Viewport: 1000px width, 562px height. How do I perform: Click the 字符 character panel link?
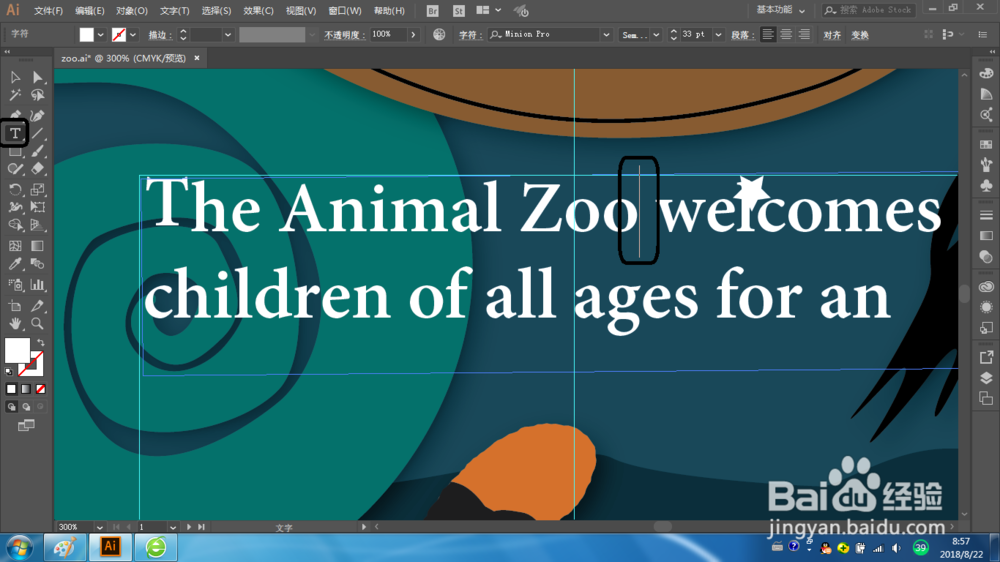(469, 35)
